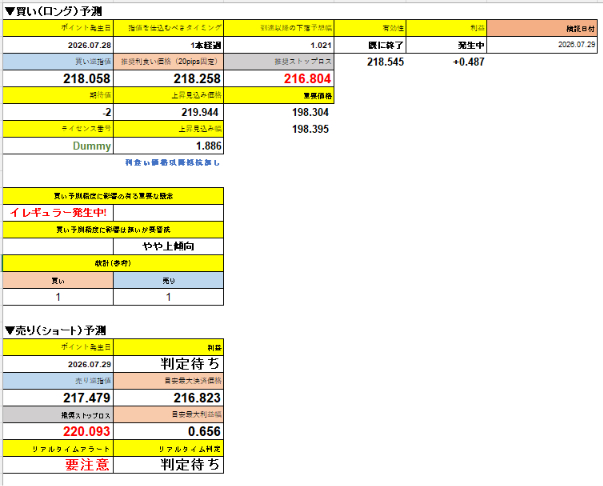
Task: Select the gray '推奨ストップロス' header in short section
Action: click(58, 414)
